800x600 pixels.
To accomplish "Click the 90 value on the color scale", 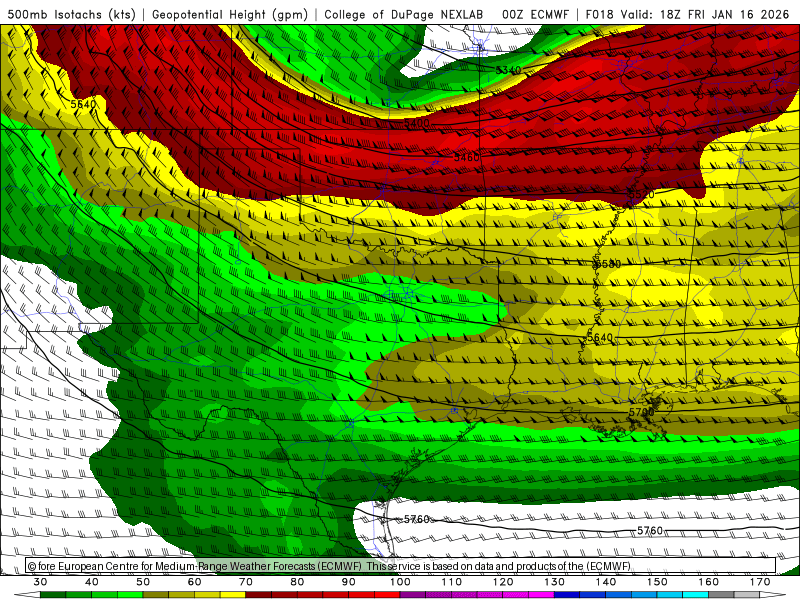I will [x=349, y=582].
